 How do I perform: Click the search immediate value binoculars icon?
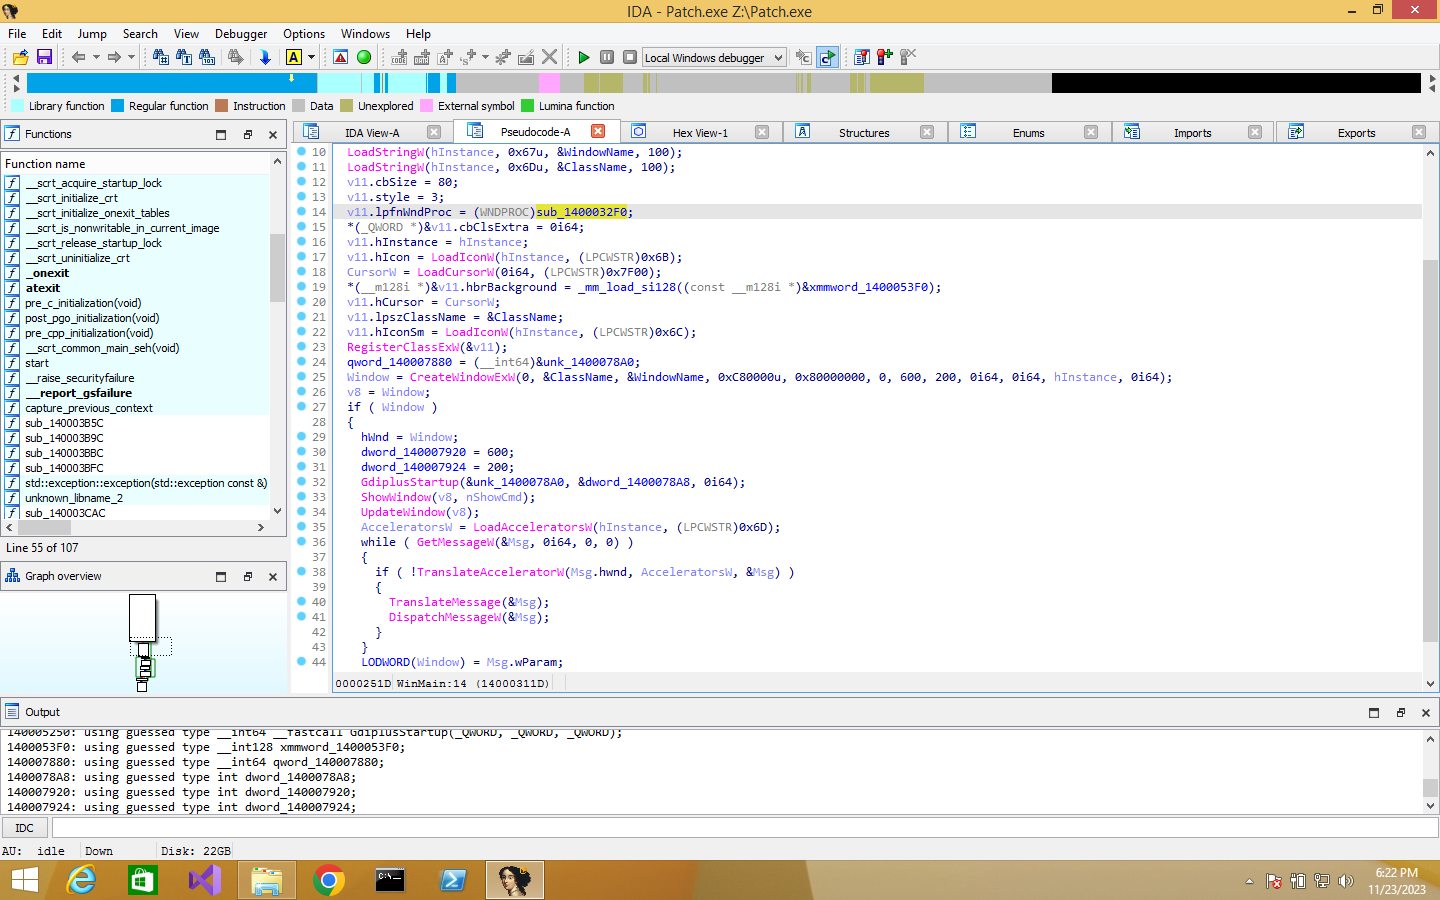[x=160, y=57]
